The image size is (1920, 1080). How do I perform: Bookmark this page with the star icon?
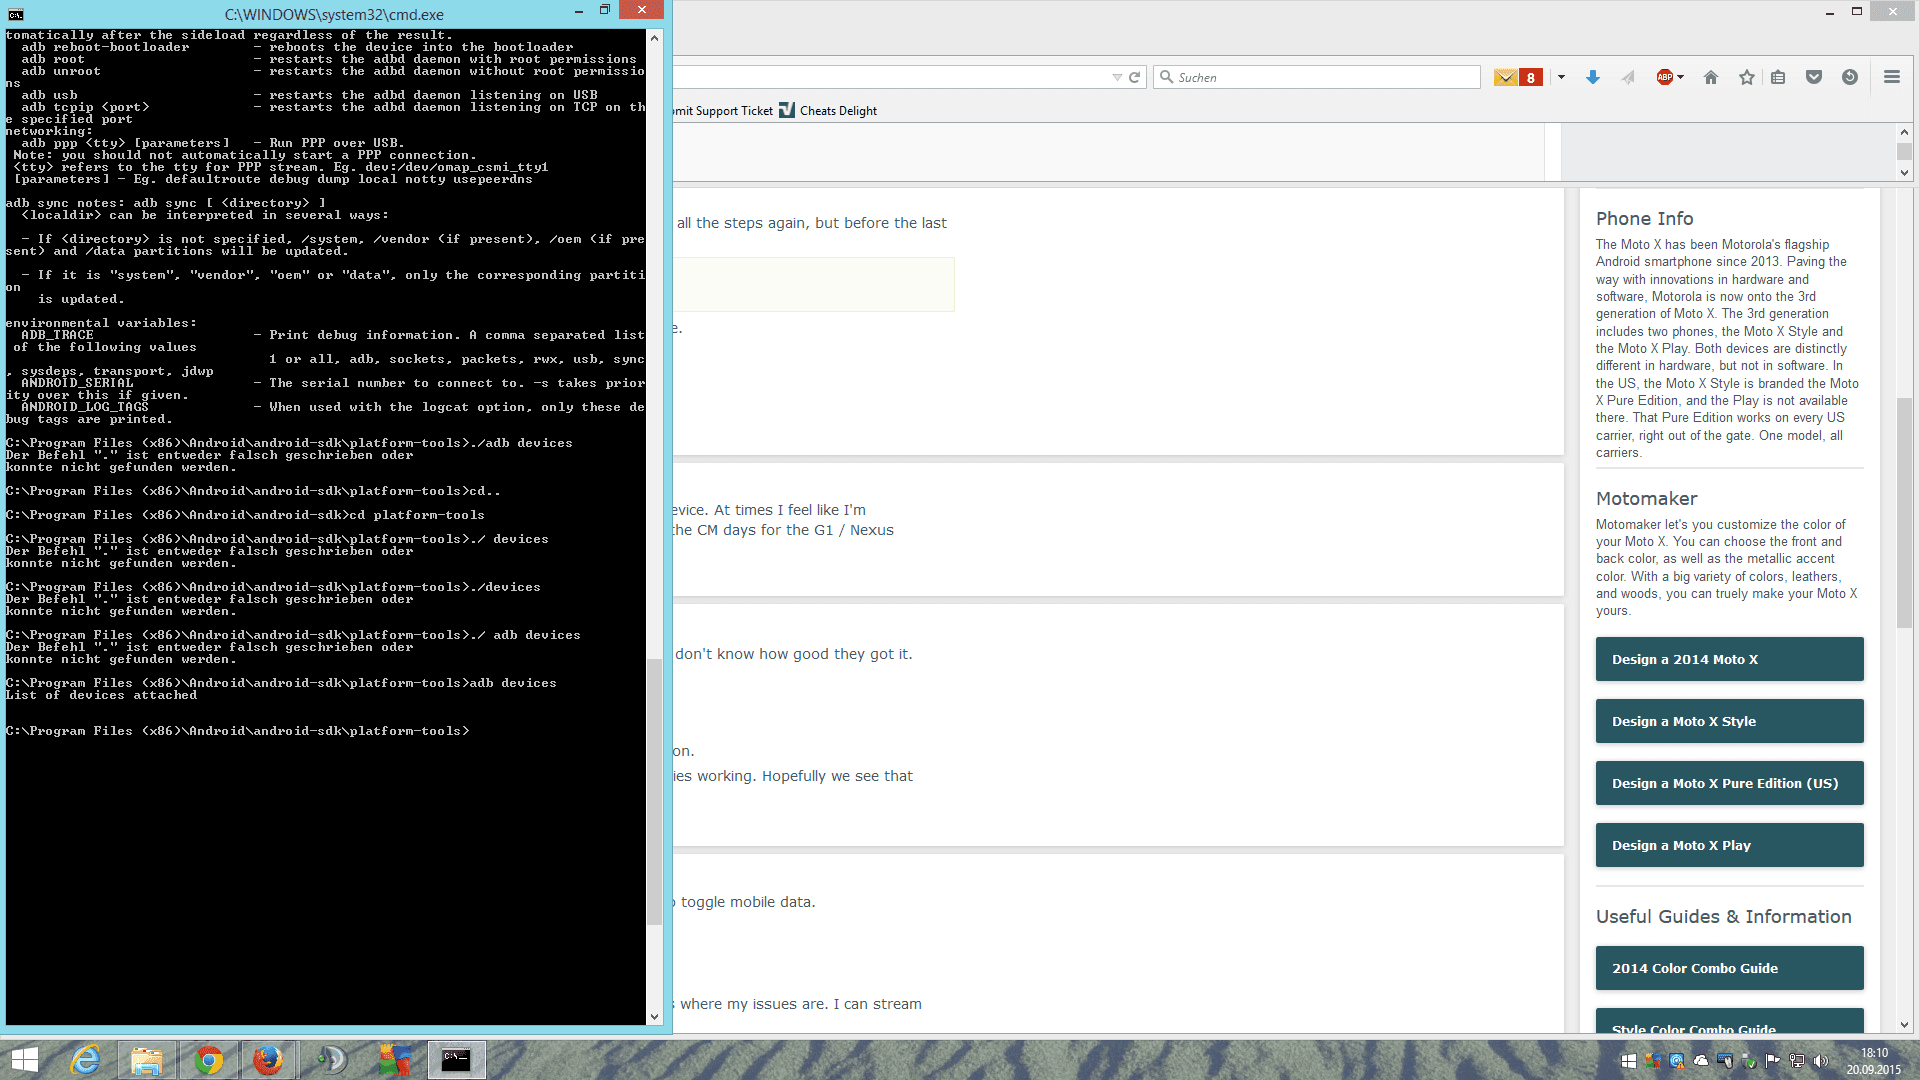(x=1747, y=77)
